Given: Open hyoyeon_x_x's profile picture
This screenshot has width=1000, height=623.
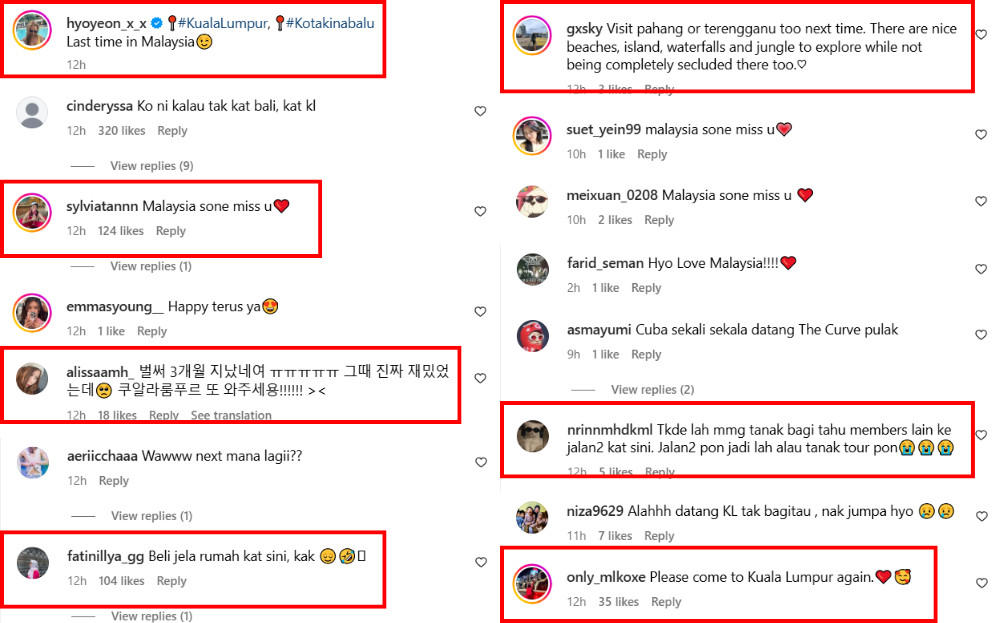Looking at the screenshot, I should pyautogui.click(x=32, y=30).
